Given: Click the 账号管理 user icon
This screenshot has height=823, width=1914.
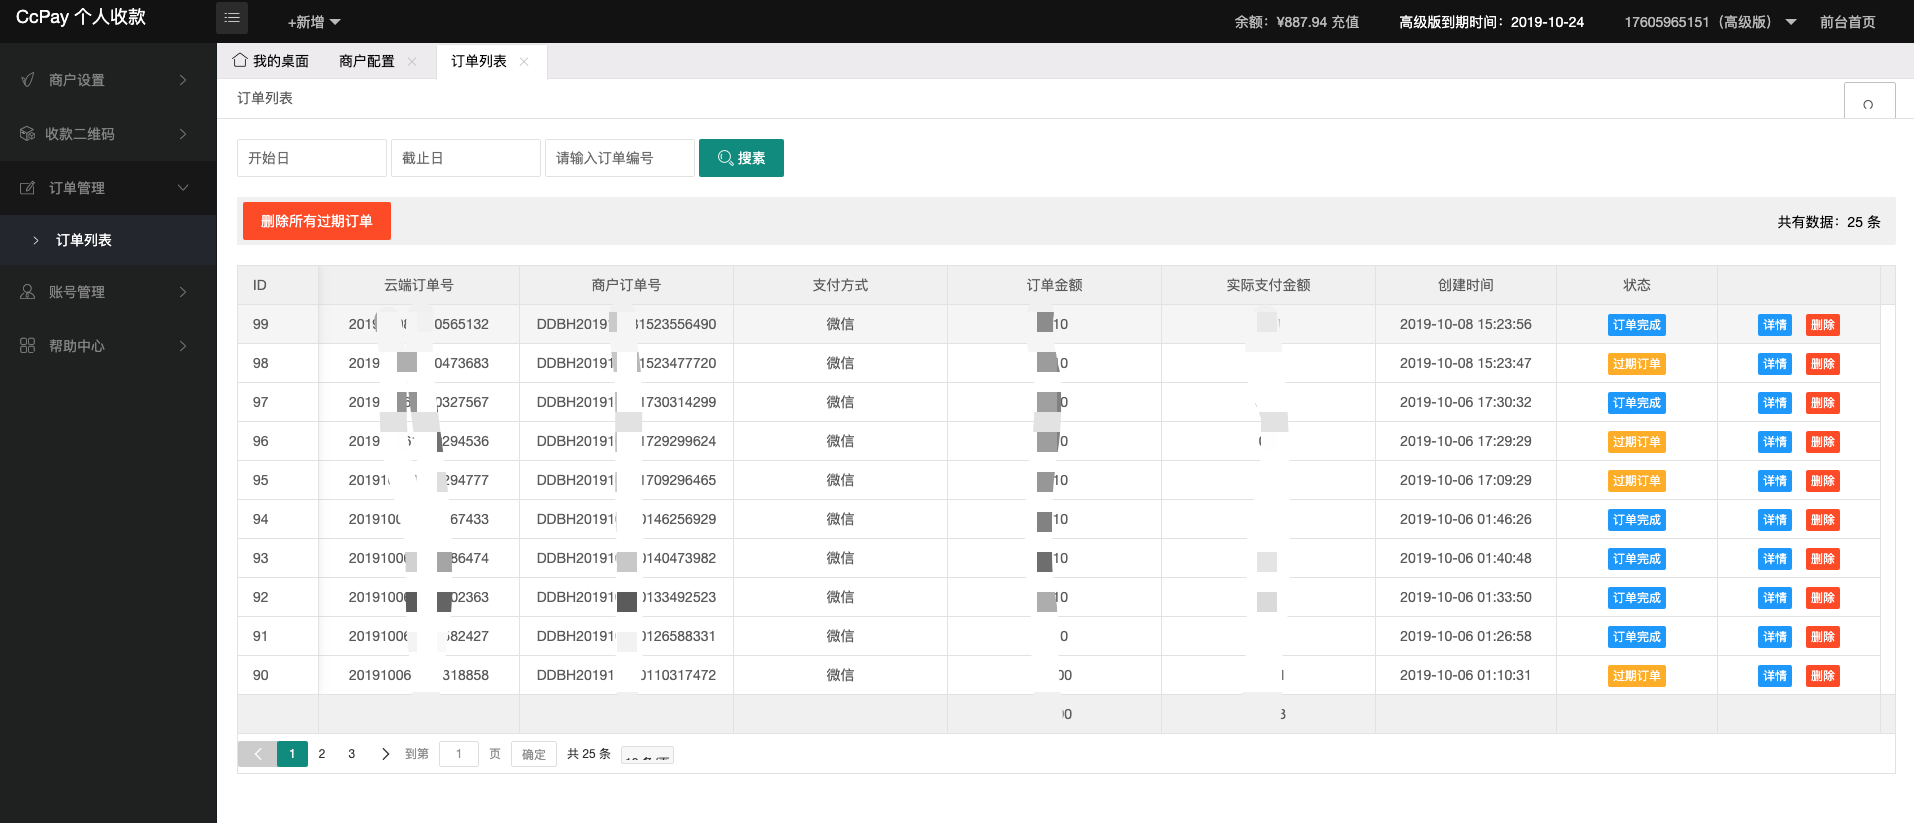Looking at the screenshot, I should (27, 292).
